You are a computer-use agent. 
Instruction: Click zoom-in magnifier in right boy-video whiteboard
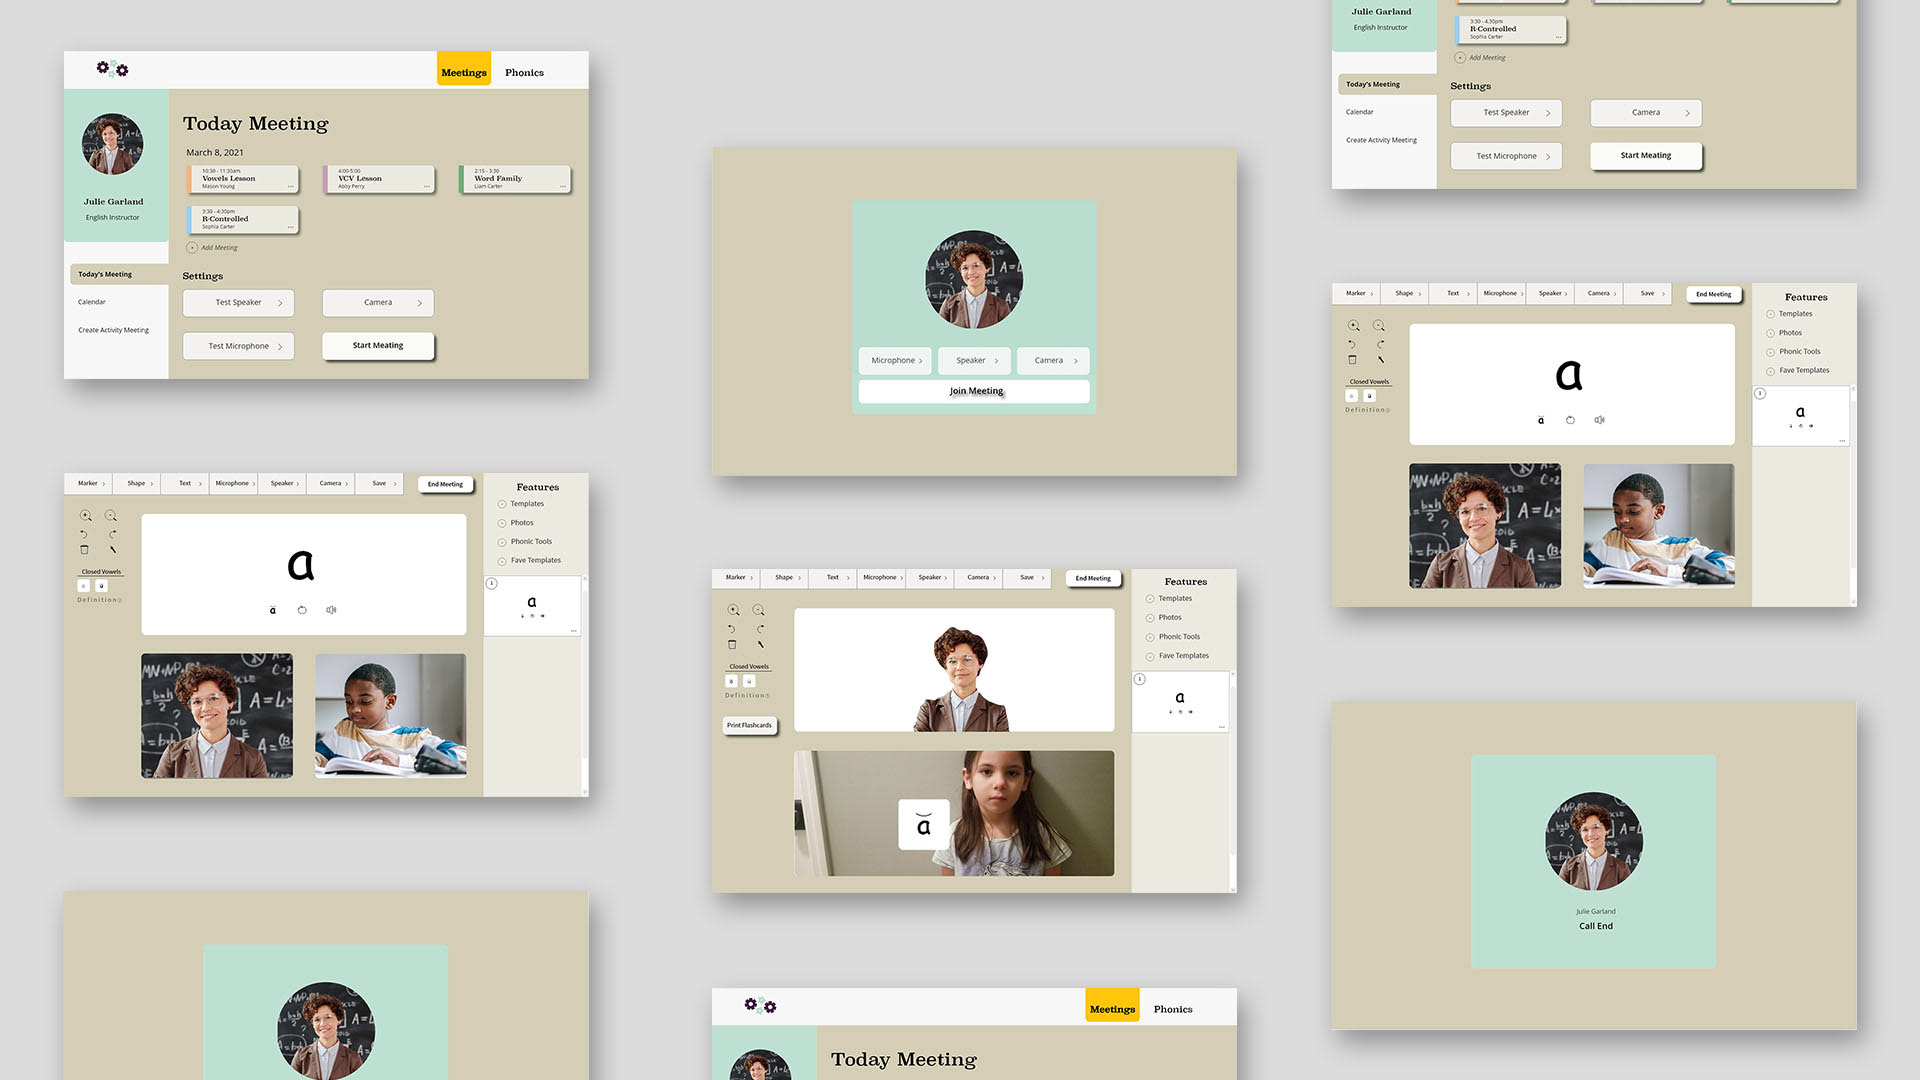(1354, 326)
